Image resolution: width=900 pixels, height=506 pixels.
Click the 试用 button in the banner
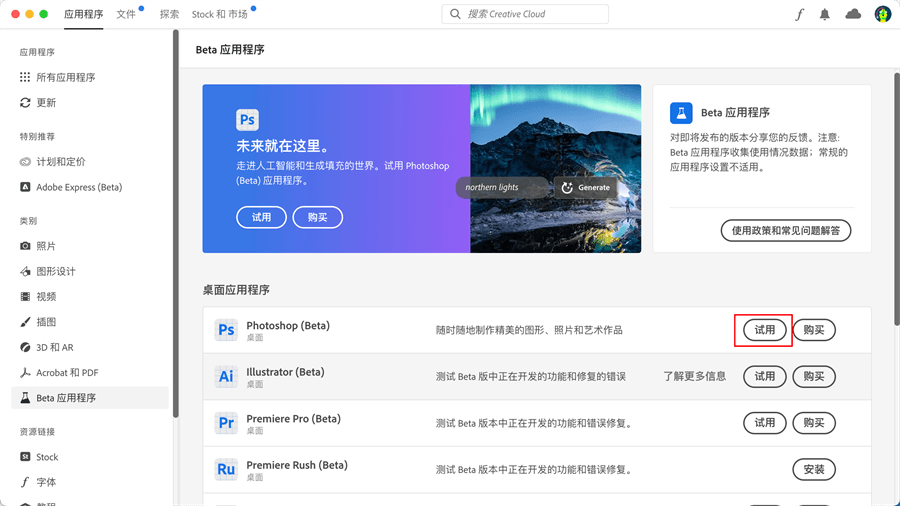click(261, 217)
